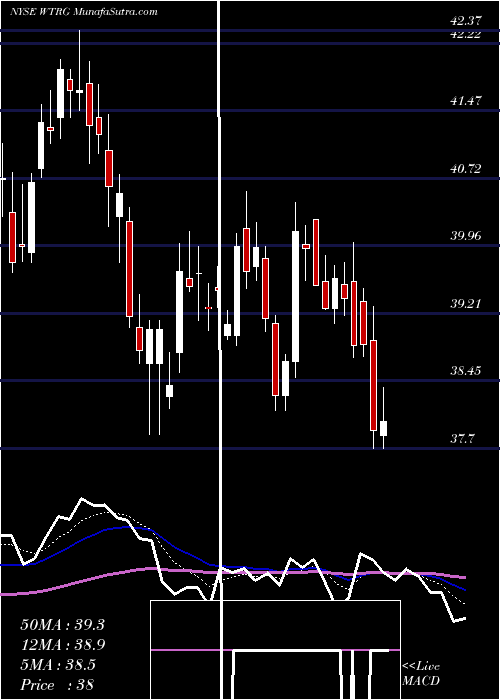Screen dimensions: 500x700
Task: Click the 'NYSE WTRG MunafaSutra.com' title text
Action: tap(83, 12)
